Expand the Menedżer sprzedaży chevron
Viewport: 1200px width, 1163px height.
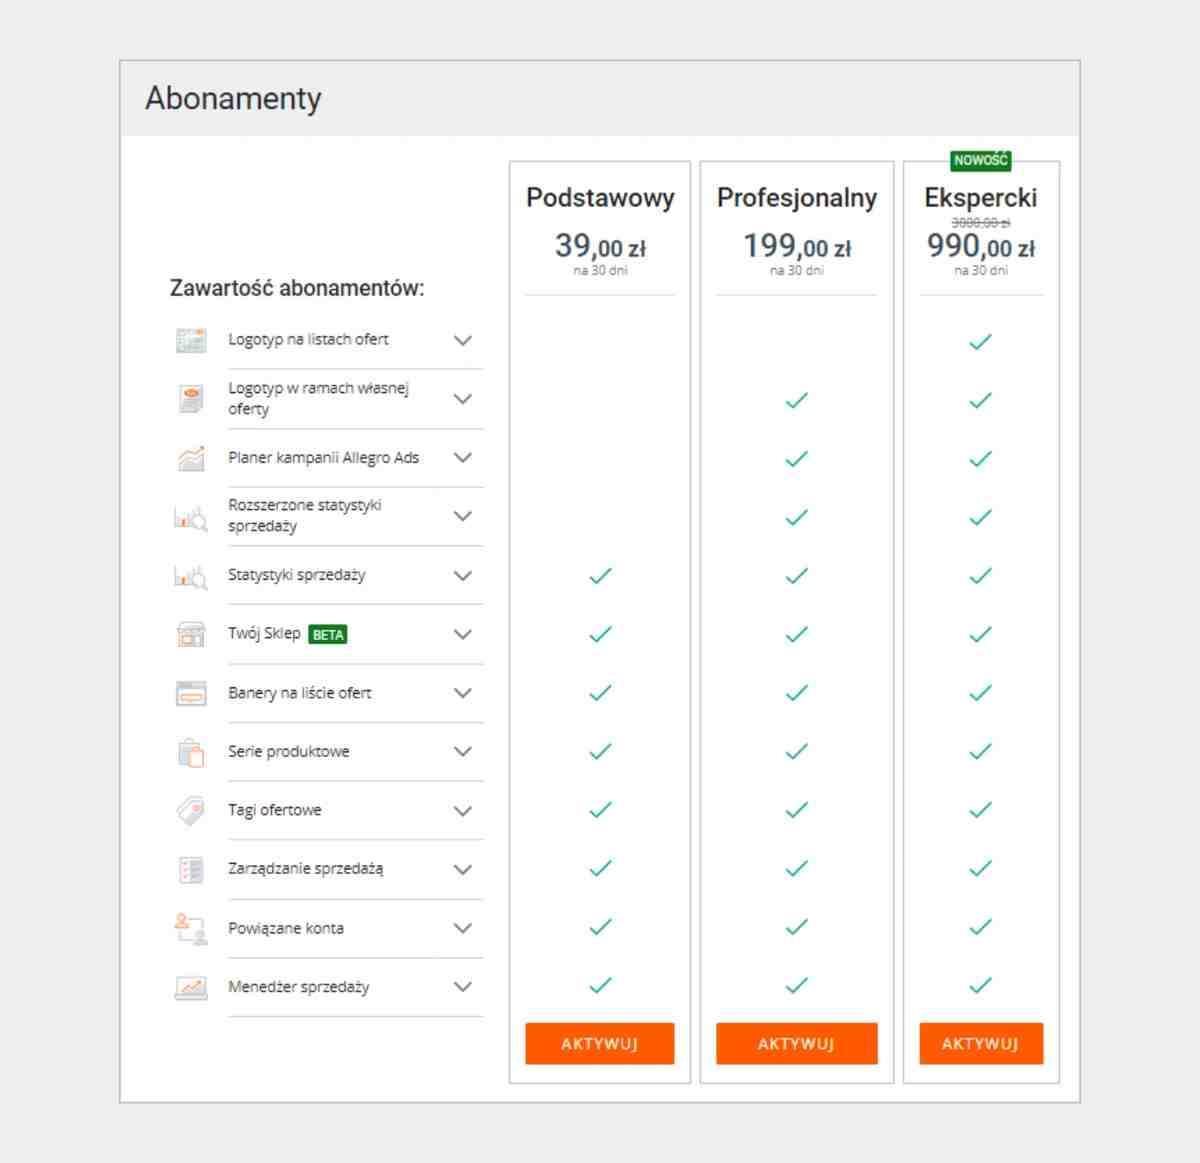coord(463,987)
